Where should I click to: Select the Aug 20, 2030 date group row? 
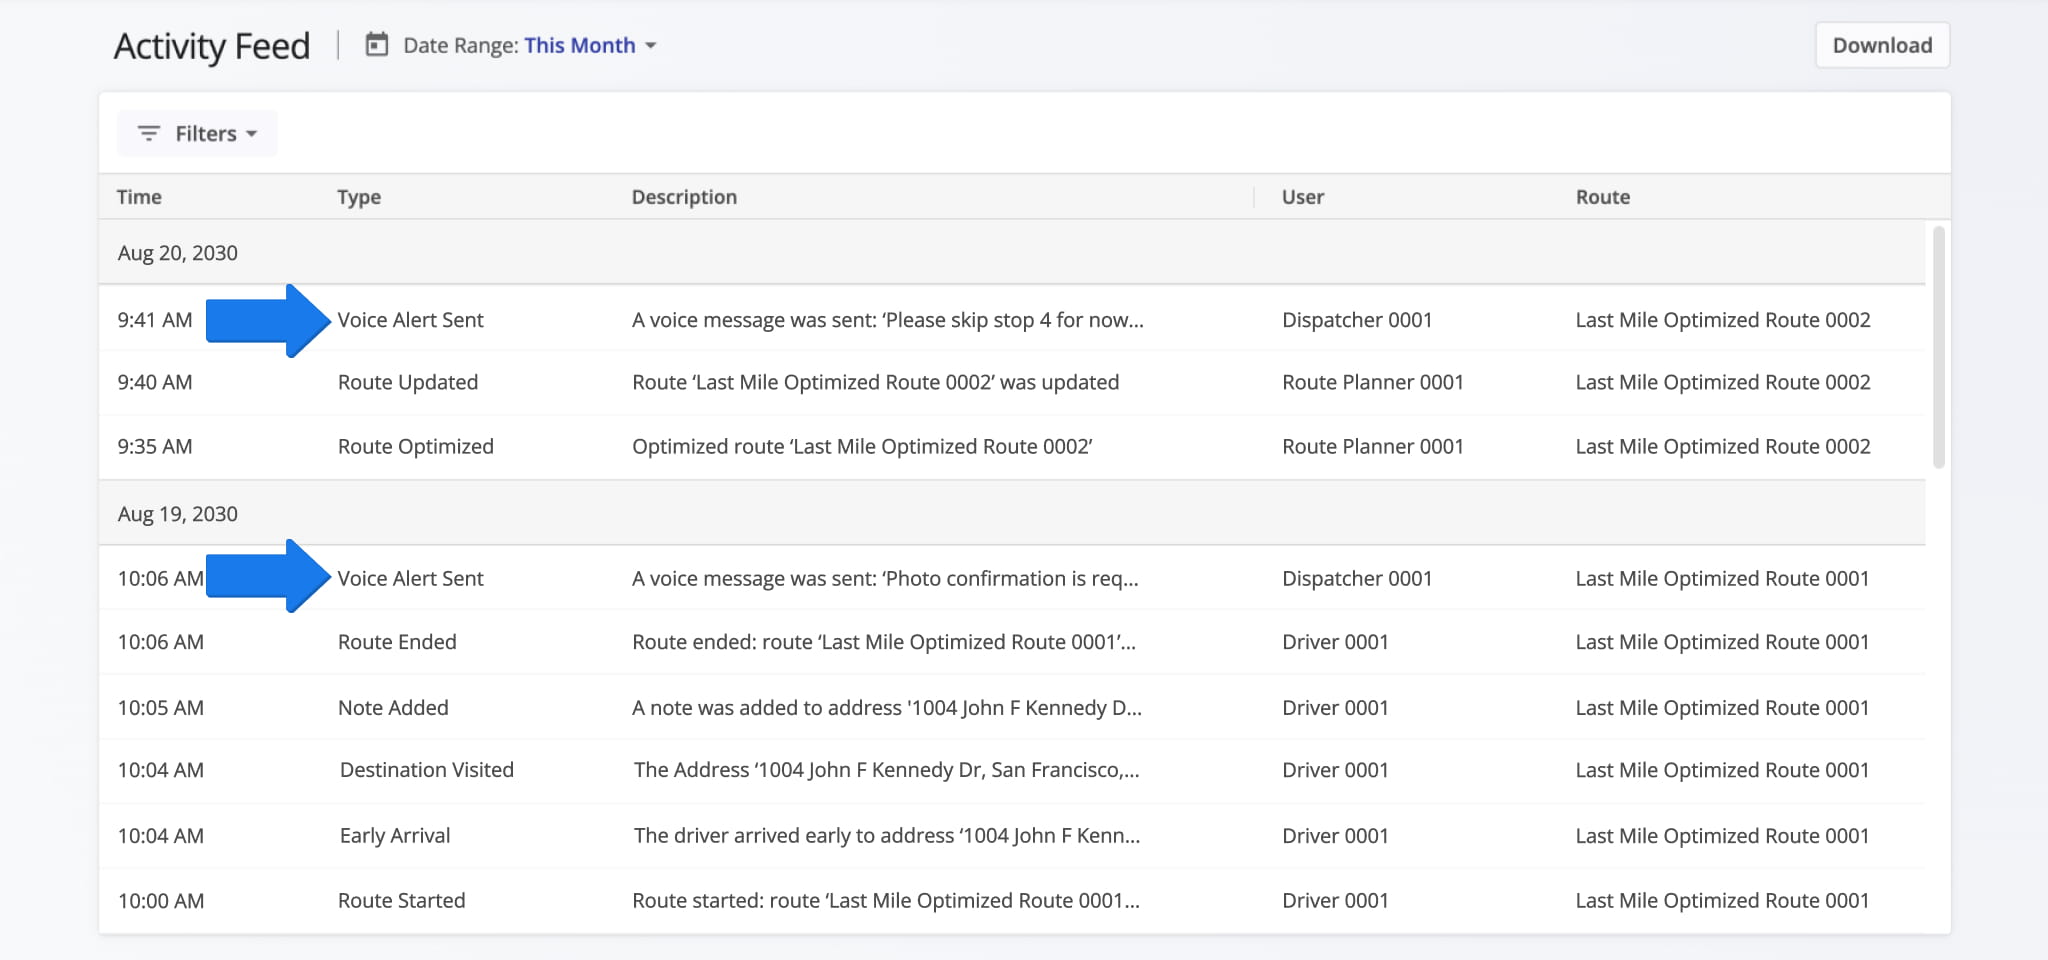tap(1012, 253)
